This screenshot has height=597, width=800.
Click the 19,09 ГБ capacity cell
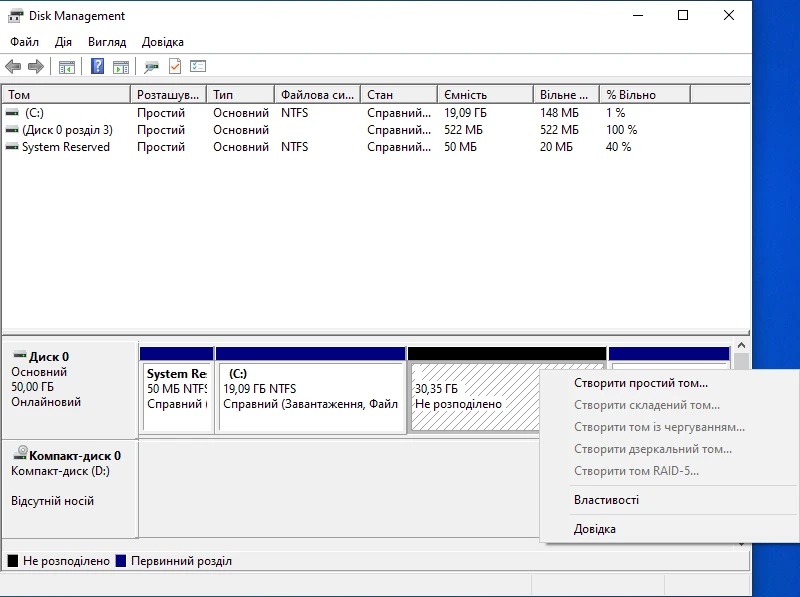tap(465, 113)
